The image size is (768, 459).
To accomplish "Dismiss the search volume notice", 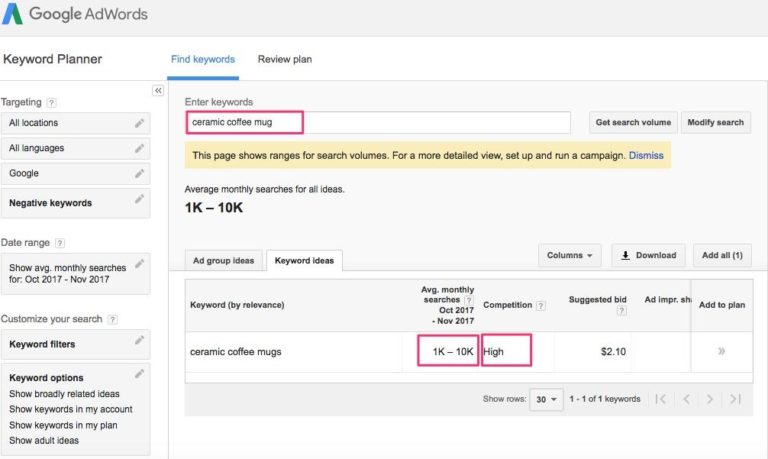I will point(645,156).
